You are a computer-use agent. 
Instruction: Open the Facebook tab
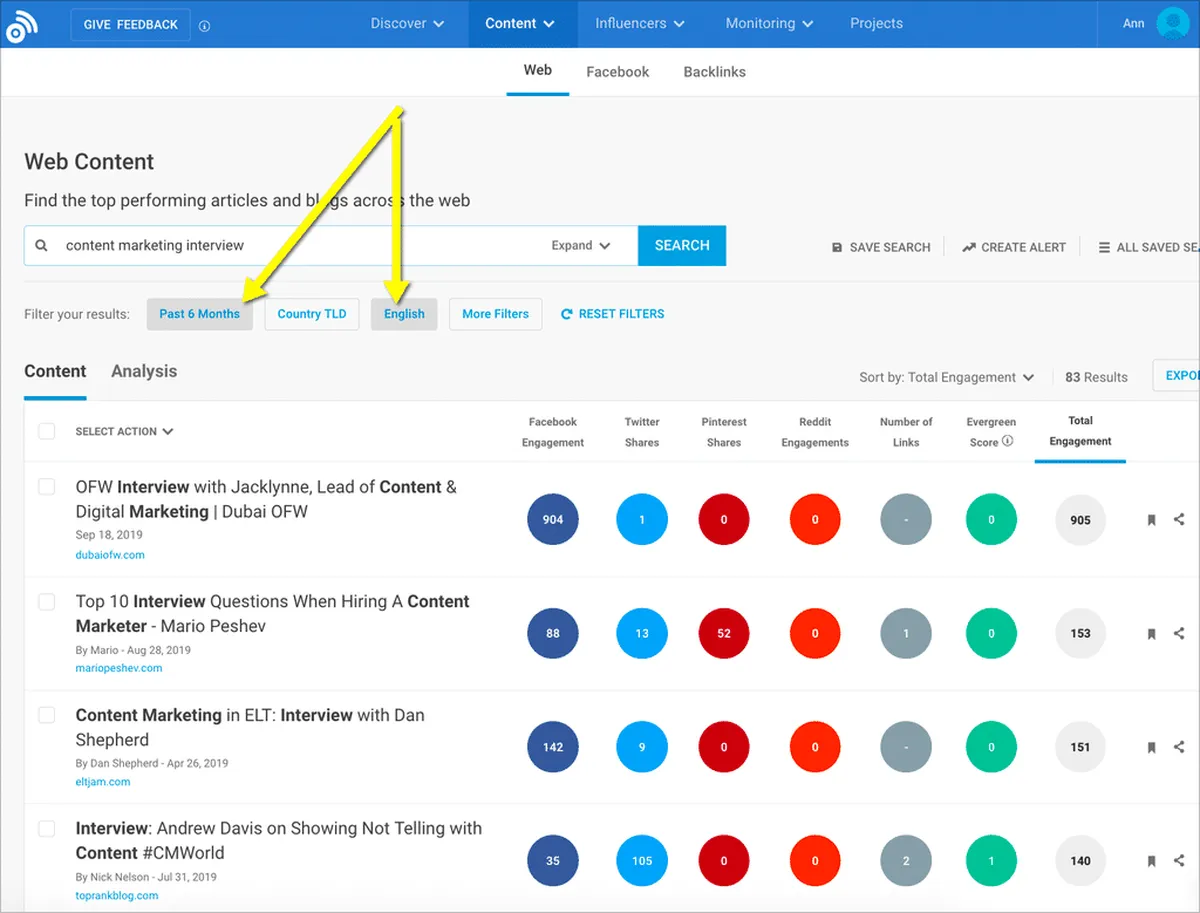[x=617, y=72]
